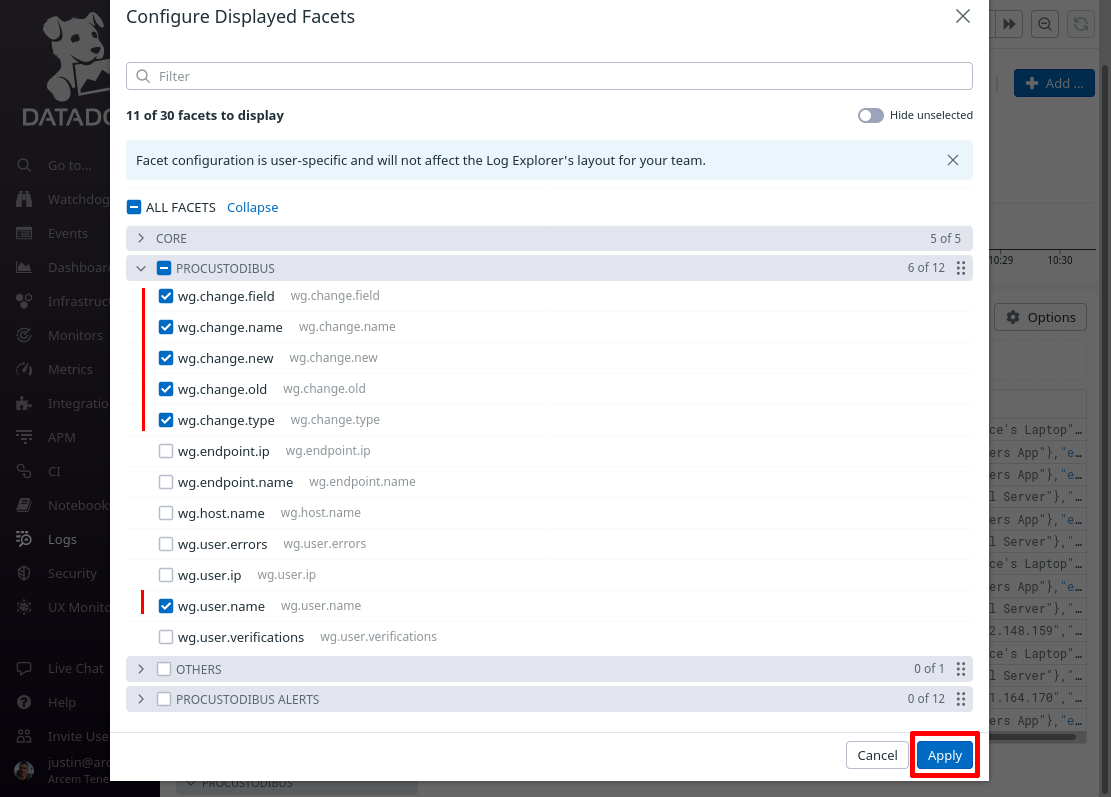Check the wg.endpoint.name facet

click(166, 482)
